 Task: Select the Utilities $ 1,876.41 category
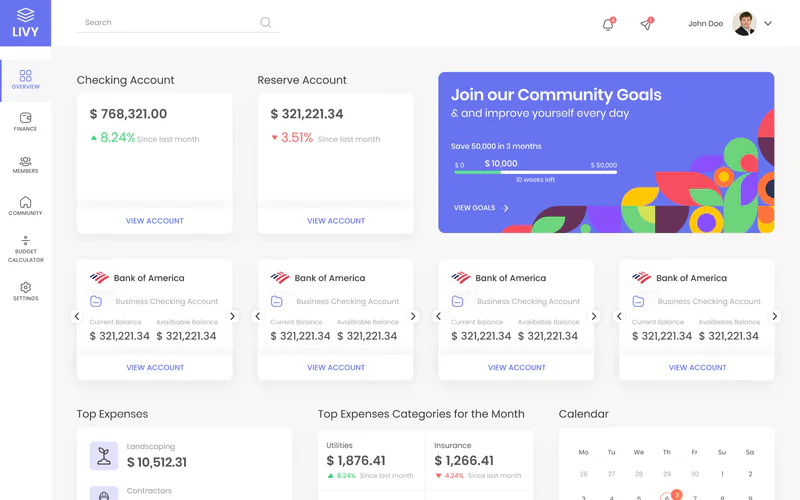point(371,461)
